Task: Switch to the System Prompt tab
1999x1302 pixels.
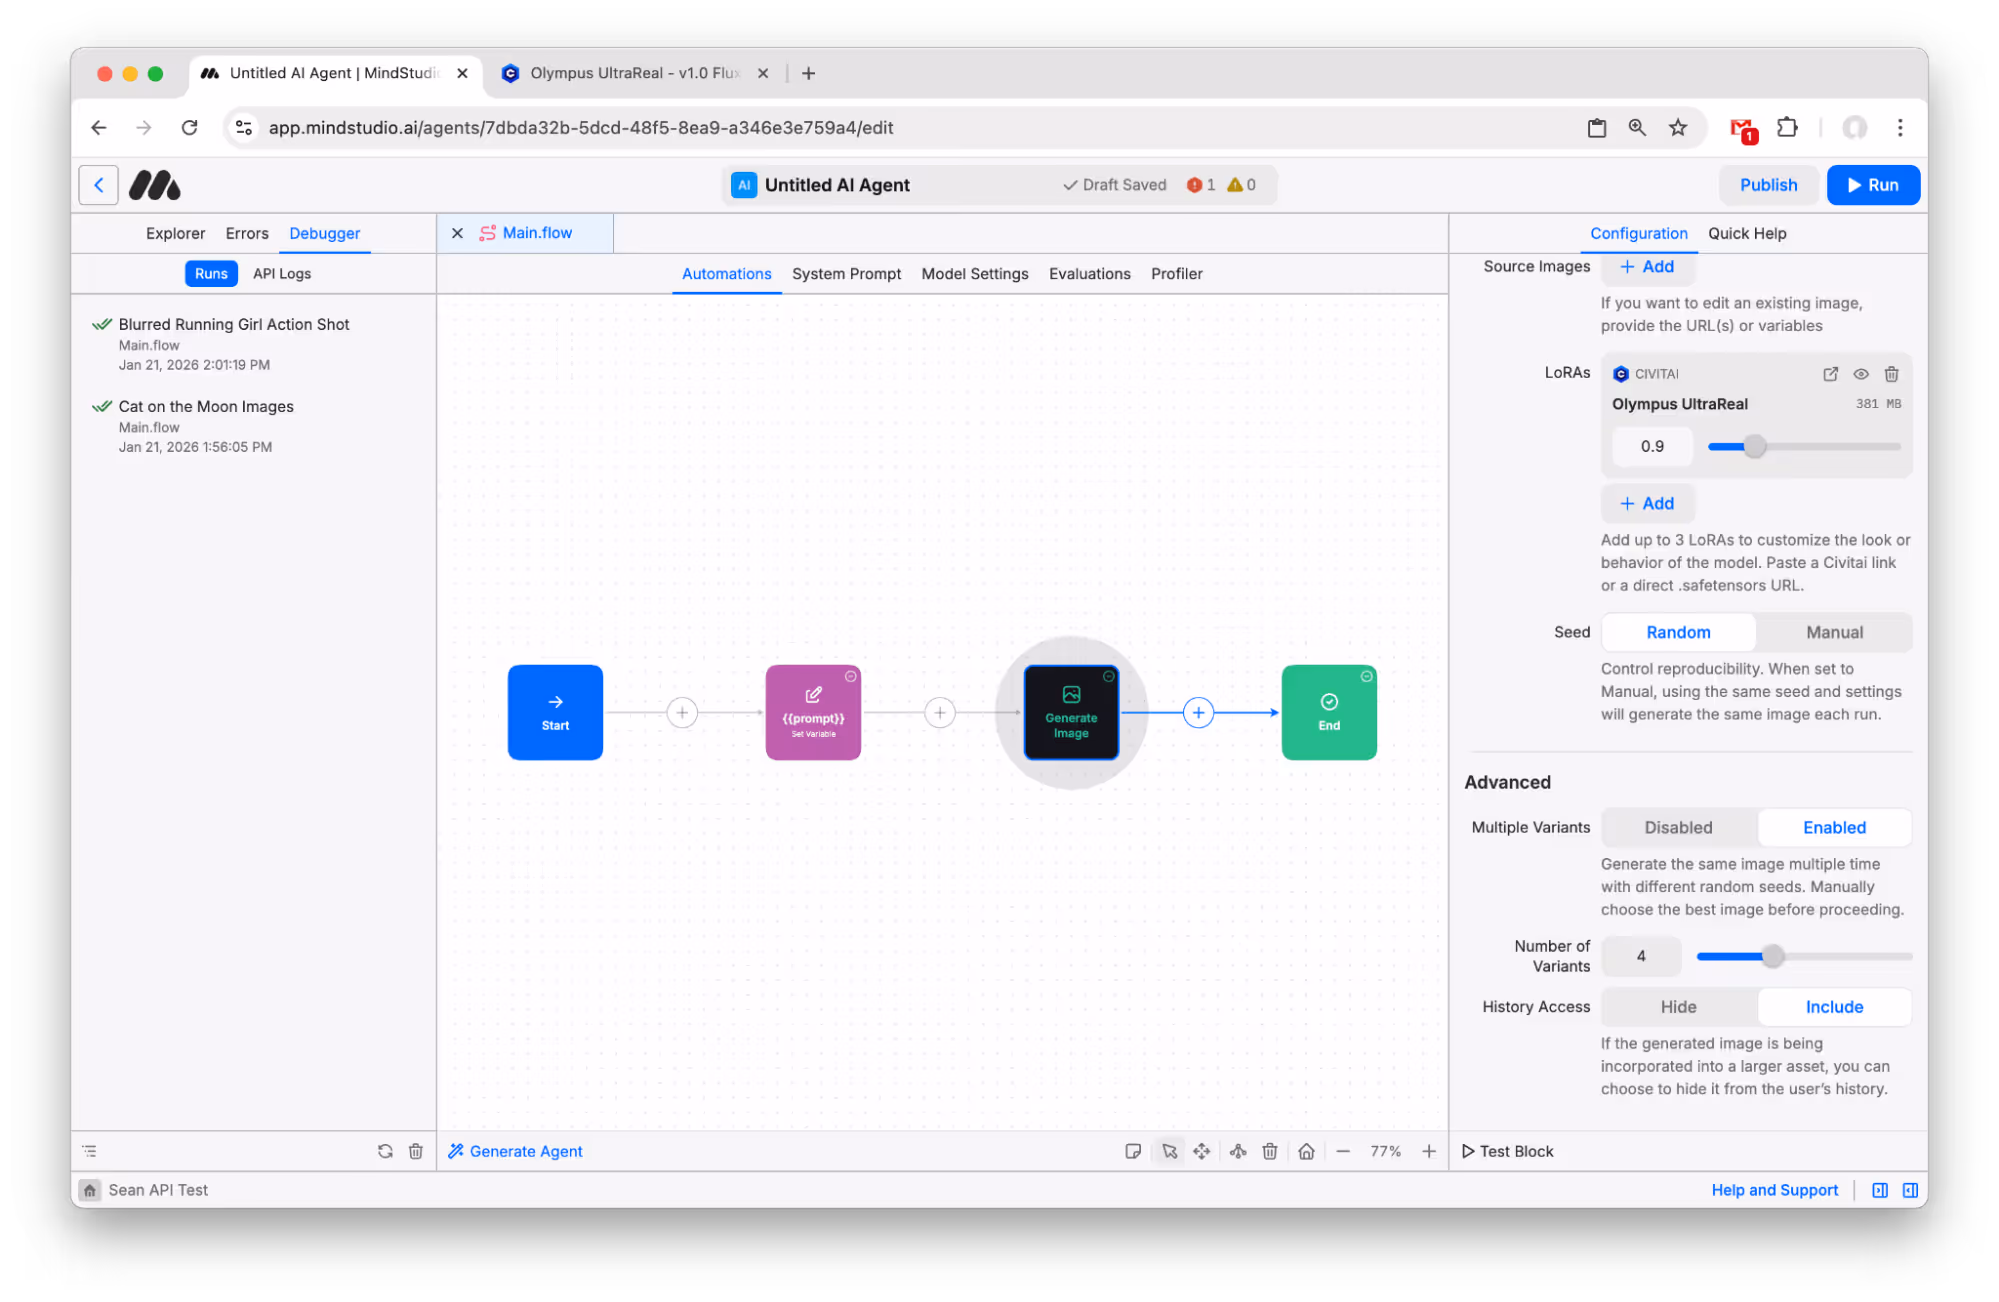Action: tap(846, 273)
